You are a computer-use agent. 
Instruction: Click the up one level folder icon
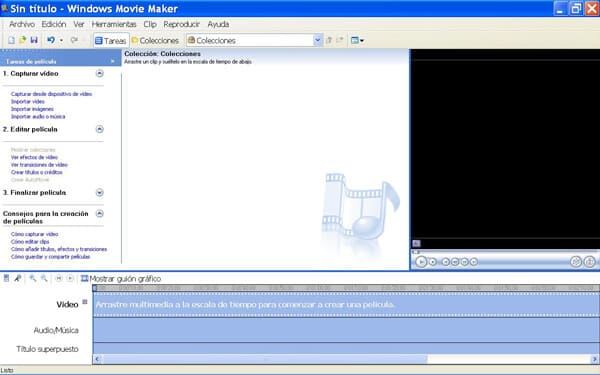[x=328, y=40]
